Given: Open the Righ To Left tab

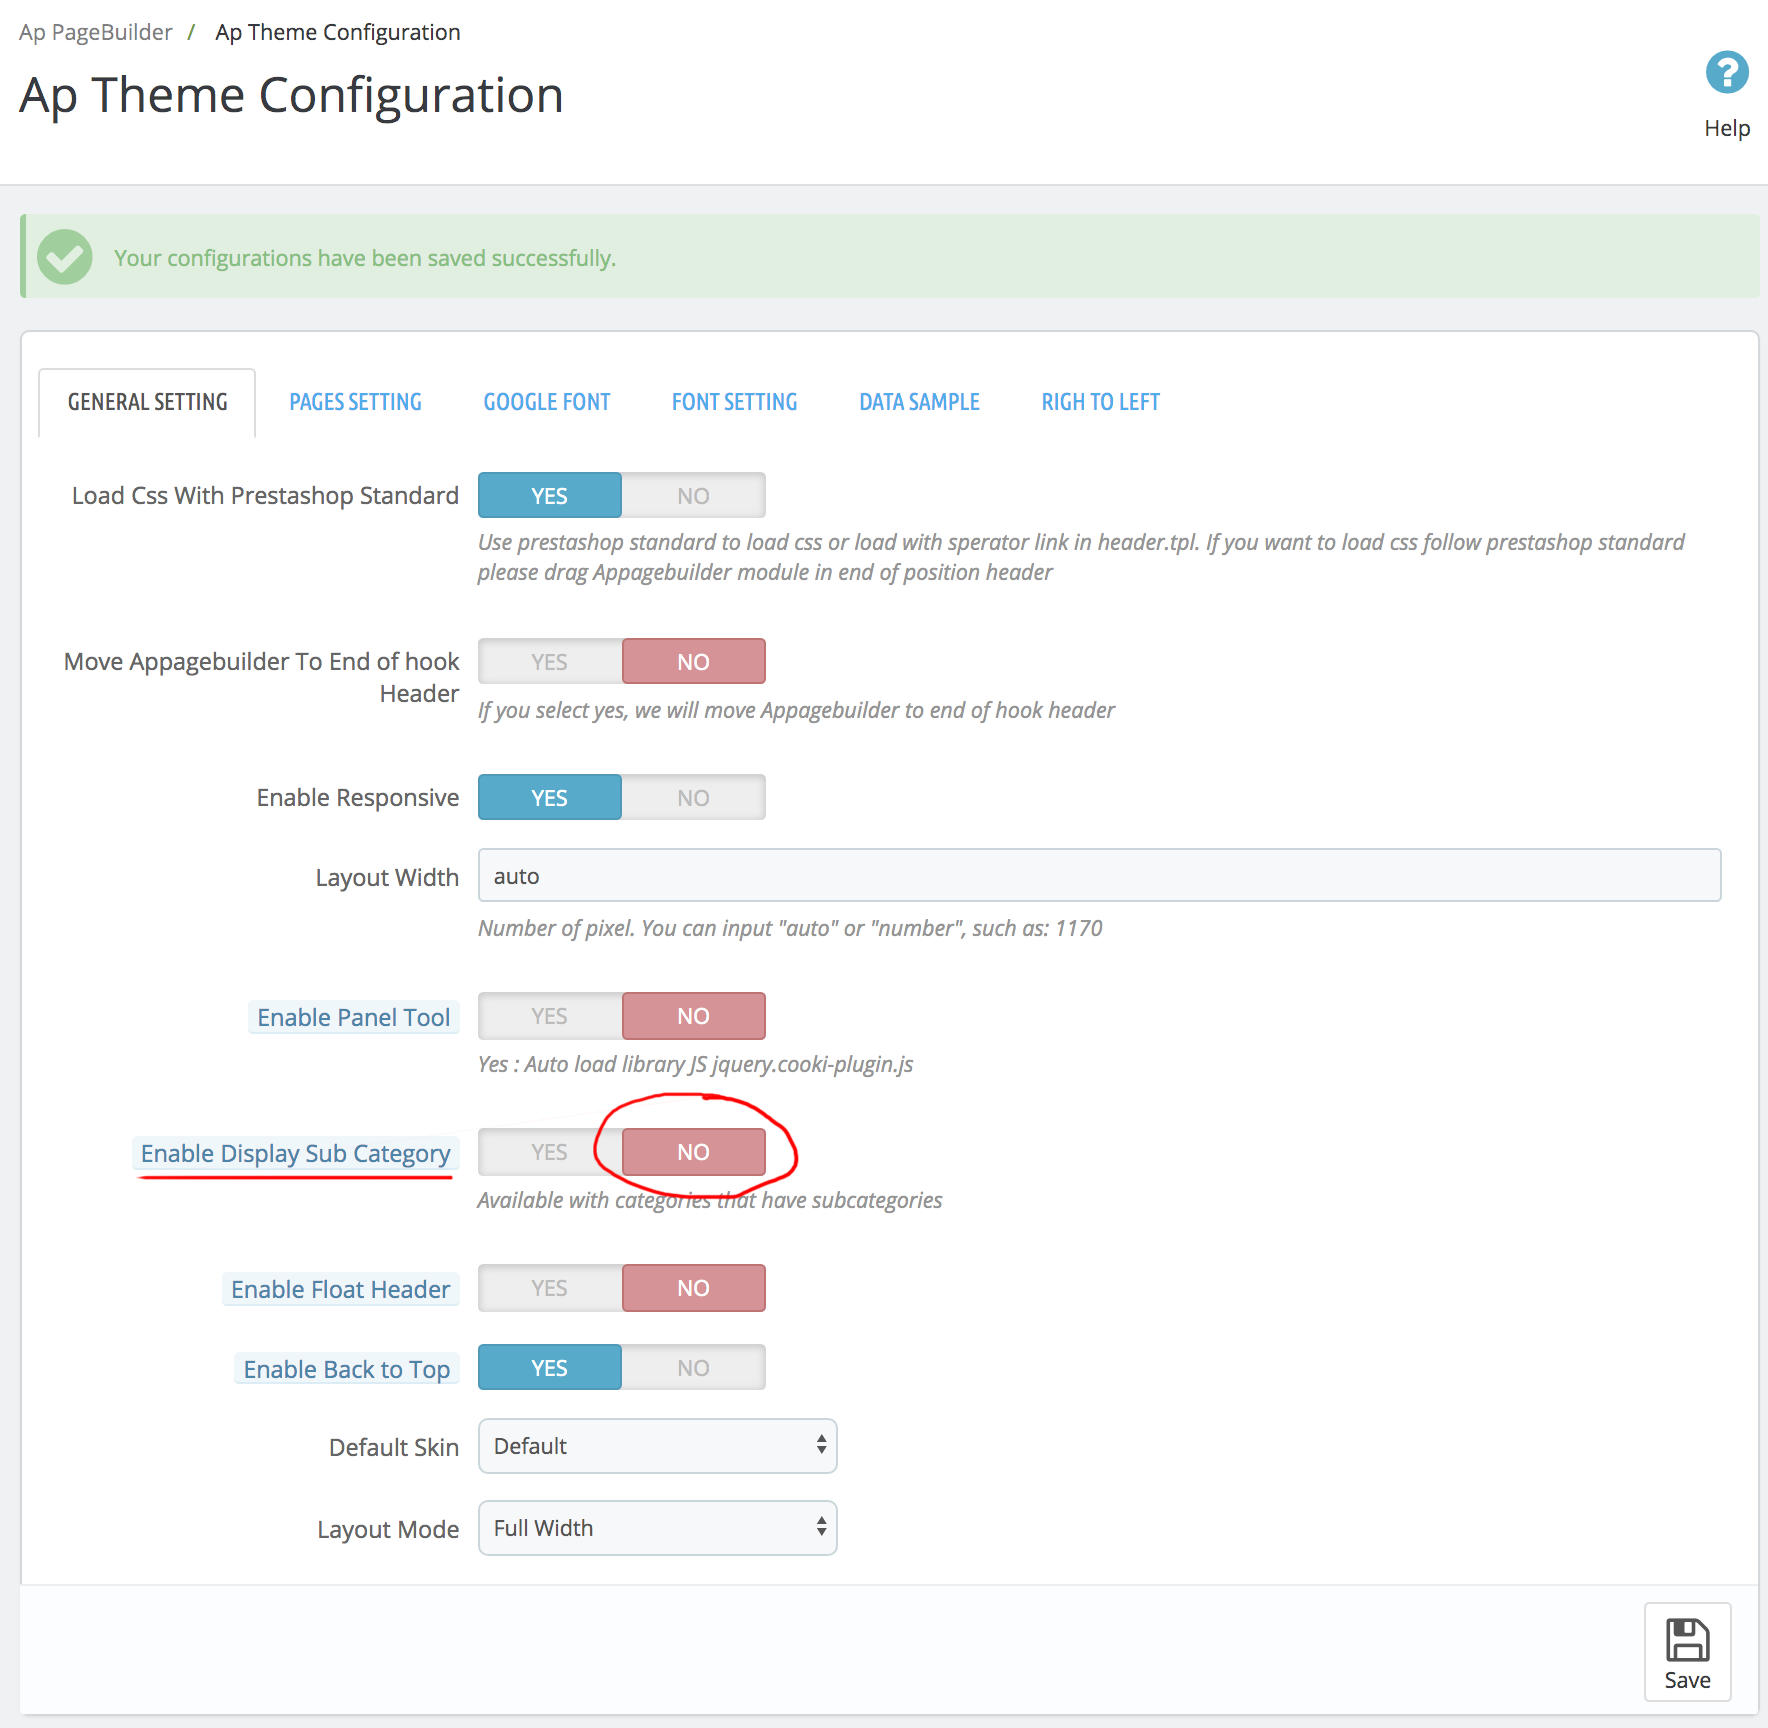Looking at the screenshot, I should (x=1100, y=402).
